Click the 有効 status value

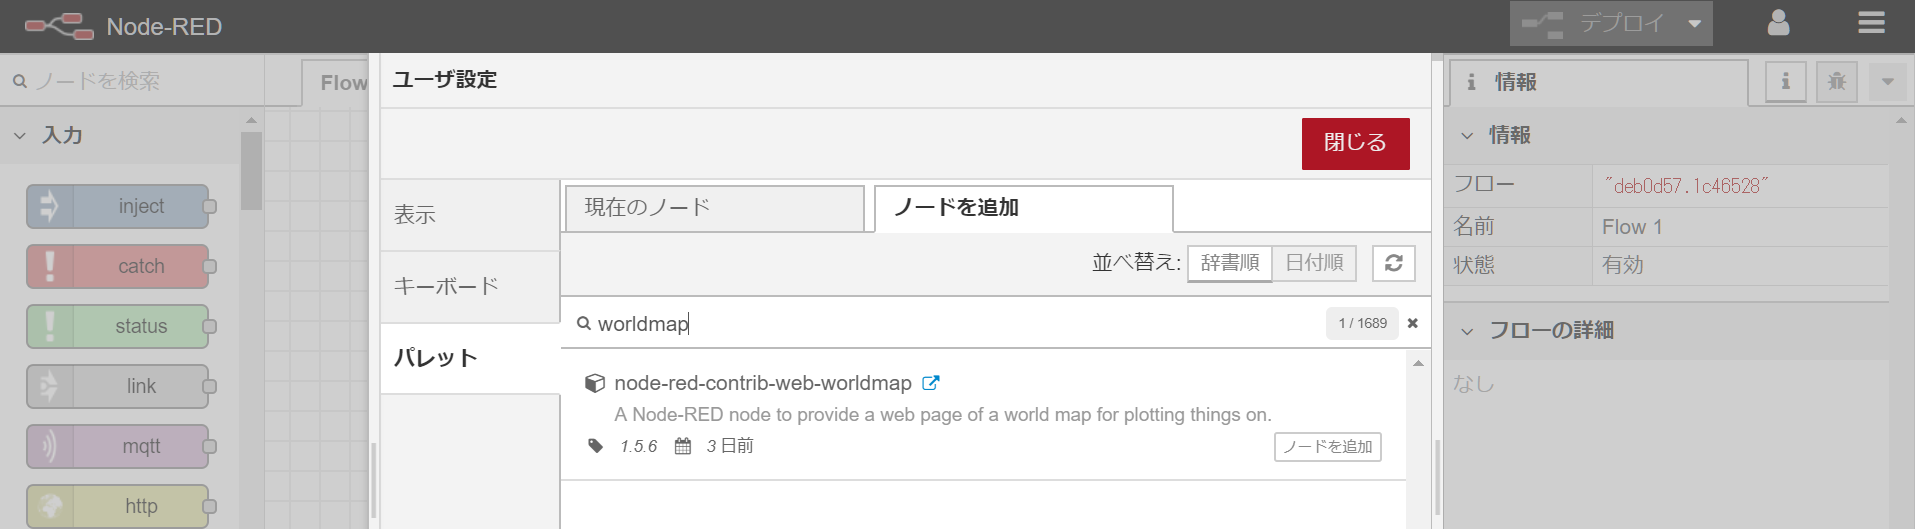point(1622,265)
